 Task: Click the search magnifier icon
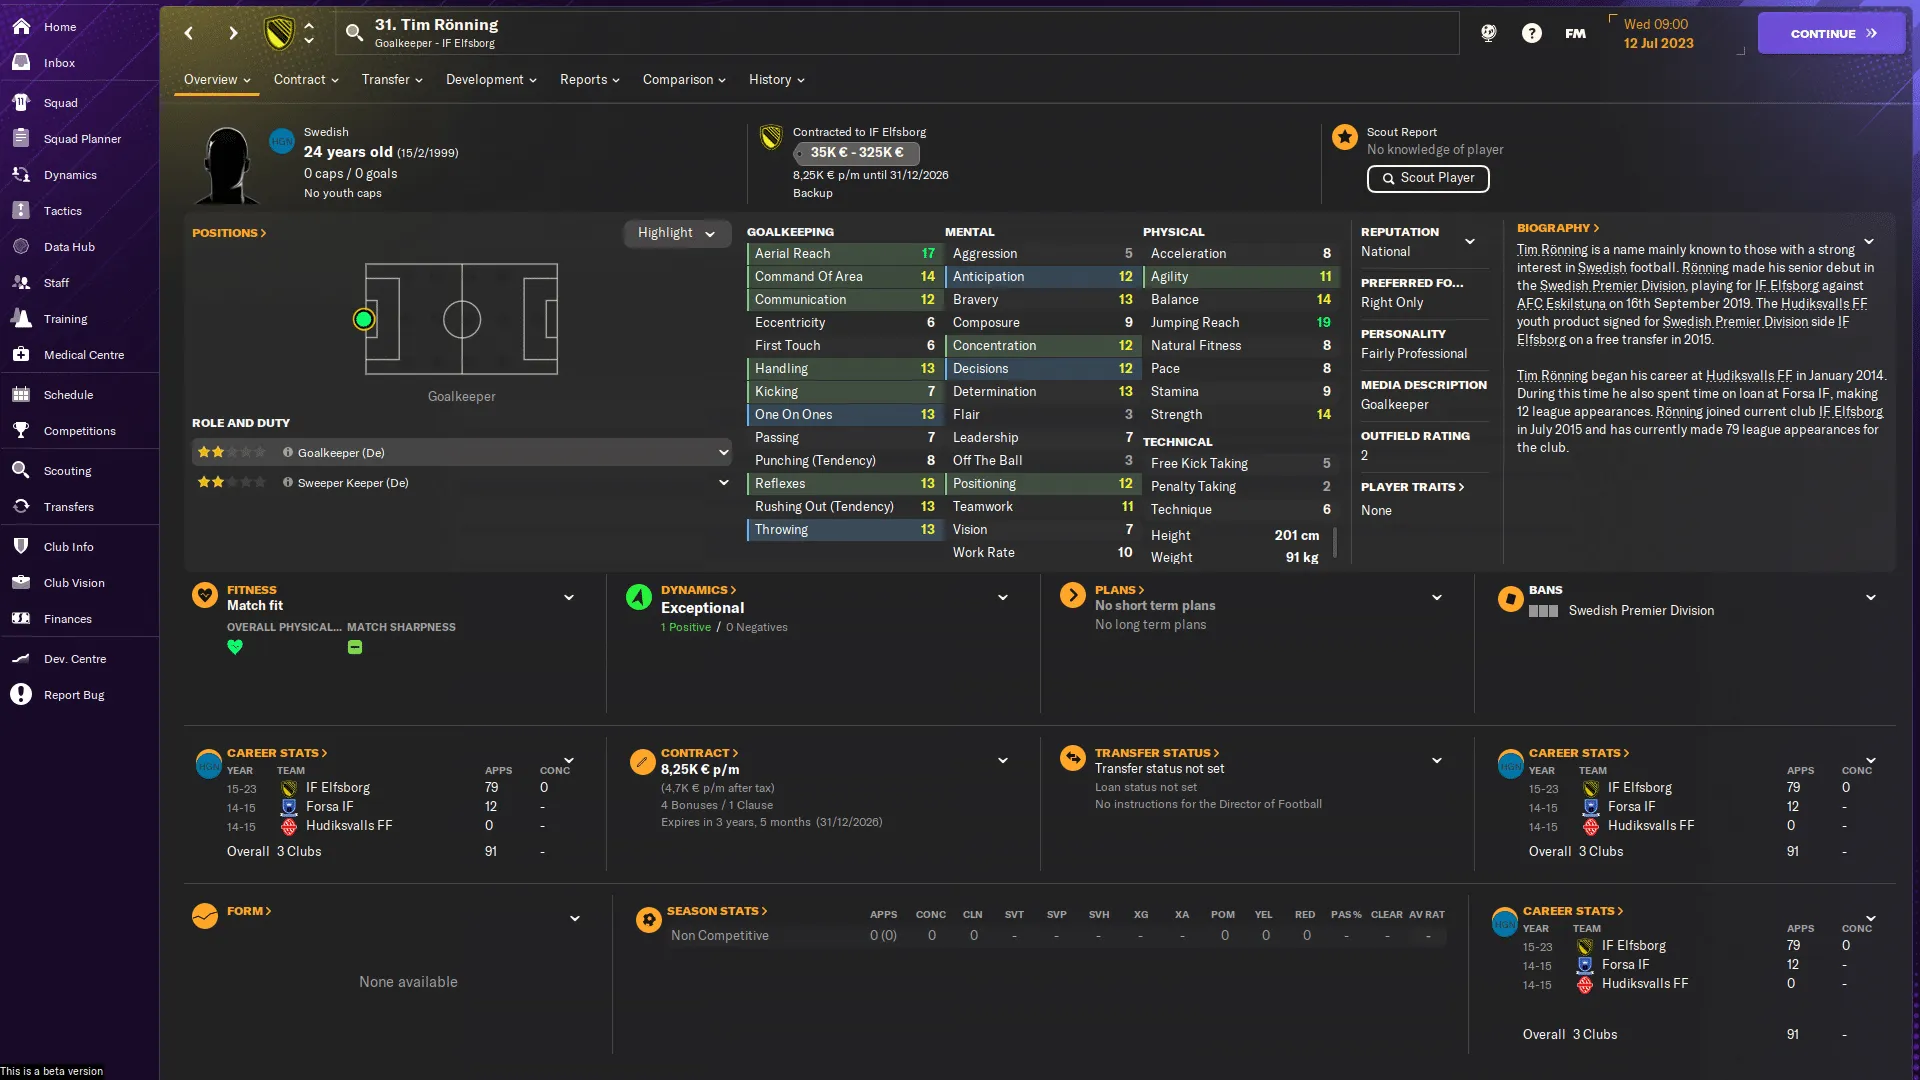click(x=354, y=33)
